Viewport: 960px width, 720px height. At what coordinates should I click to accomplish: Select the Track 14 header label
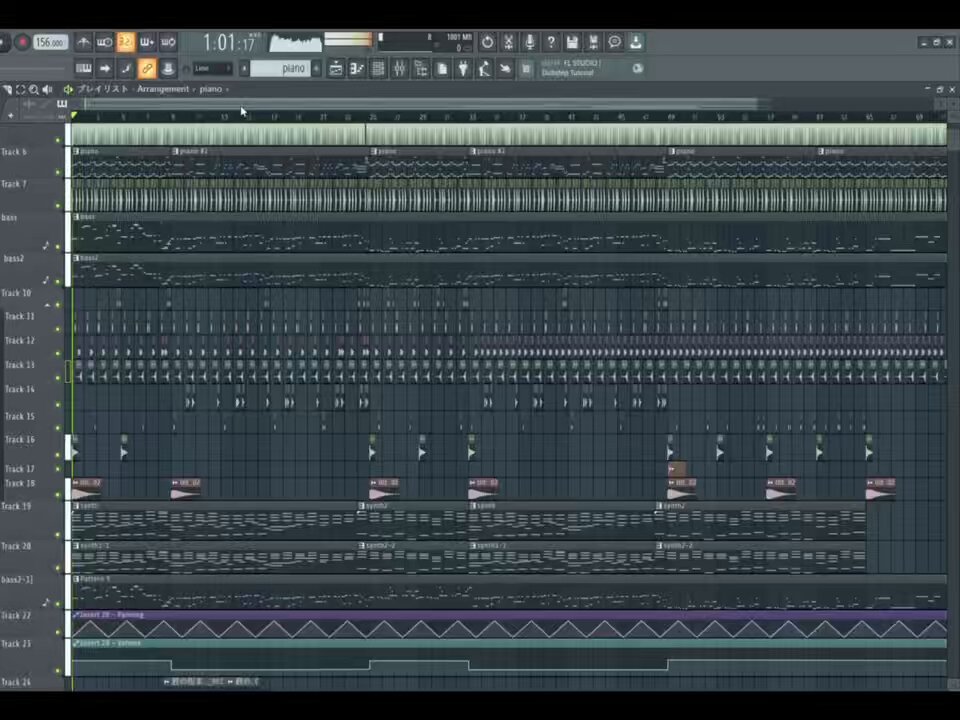20,389
